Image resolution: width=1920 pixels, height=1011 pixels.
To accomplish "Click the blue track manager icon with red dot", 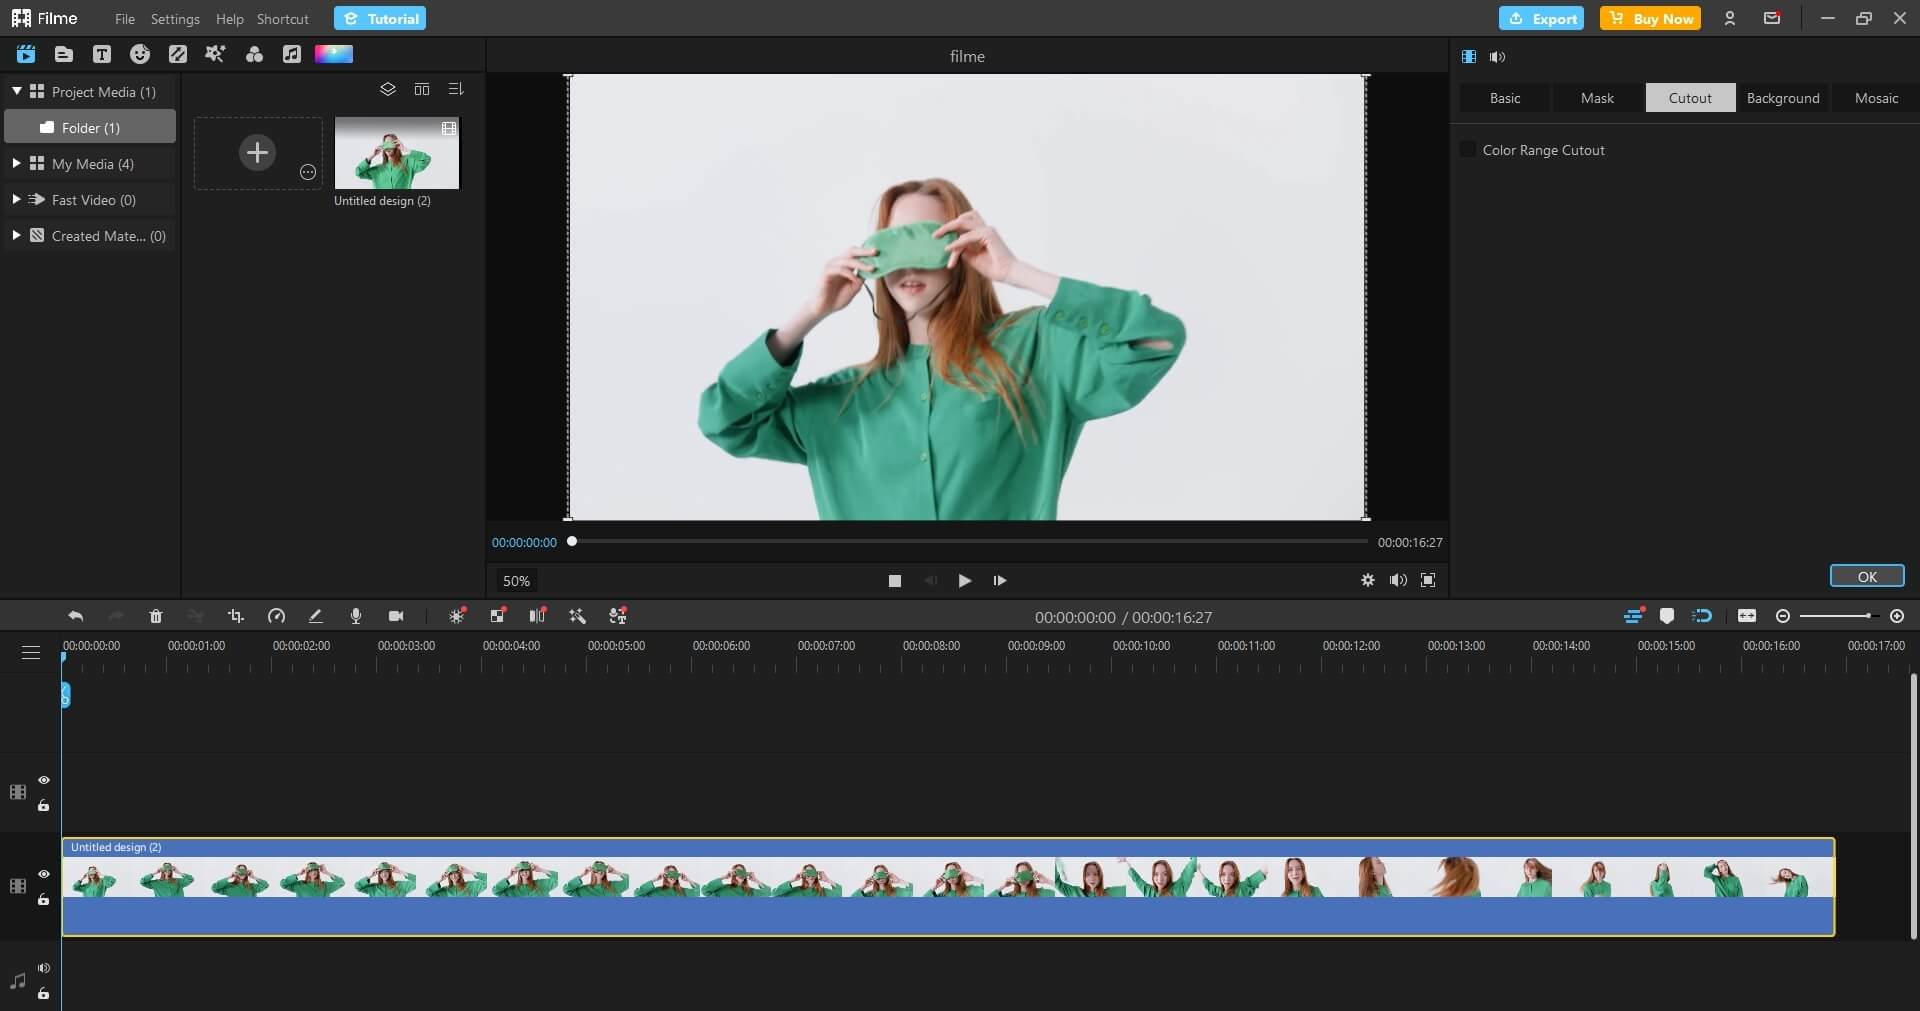I will tap(1634, 616).
